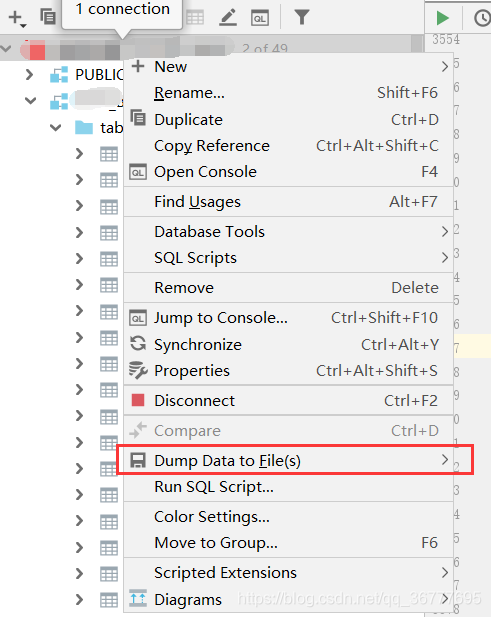This screenshot has height=617, width=491.
Task: Click the submenu arrow beside SQL Scripts
Action: (445, 258)
